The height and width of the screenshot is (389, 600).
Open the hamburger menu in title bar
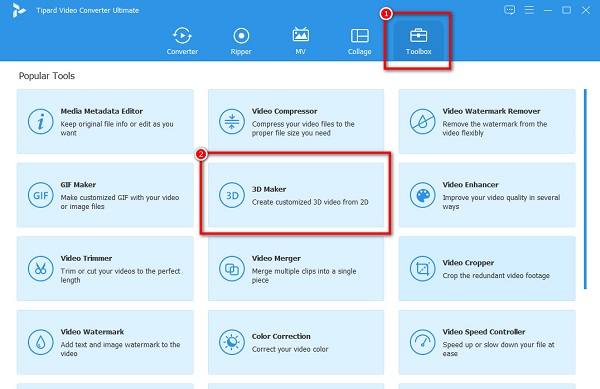[x=529, y=10]
